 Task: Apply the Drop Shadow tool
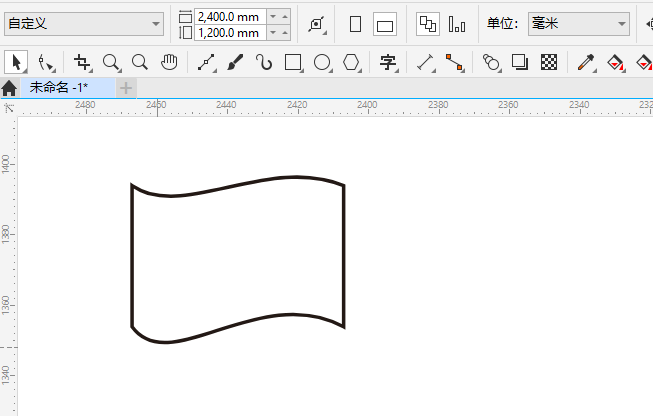coord(520,62)
